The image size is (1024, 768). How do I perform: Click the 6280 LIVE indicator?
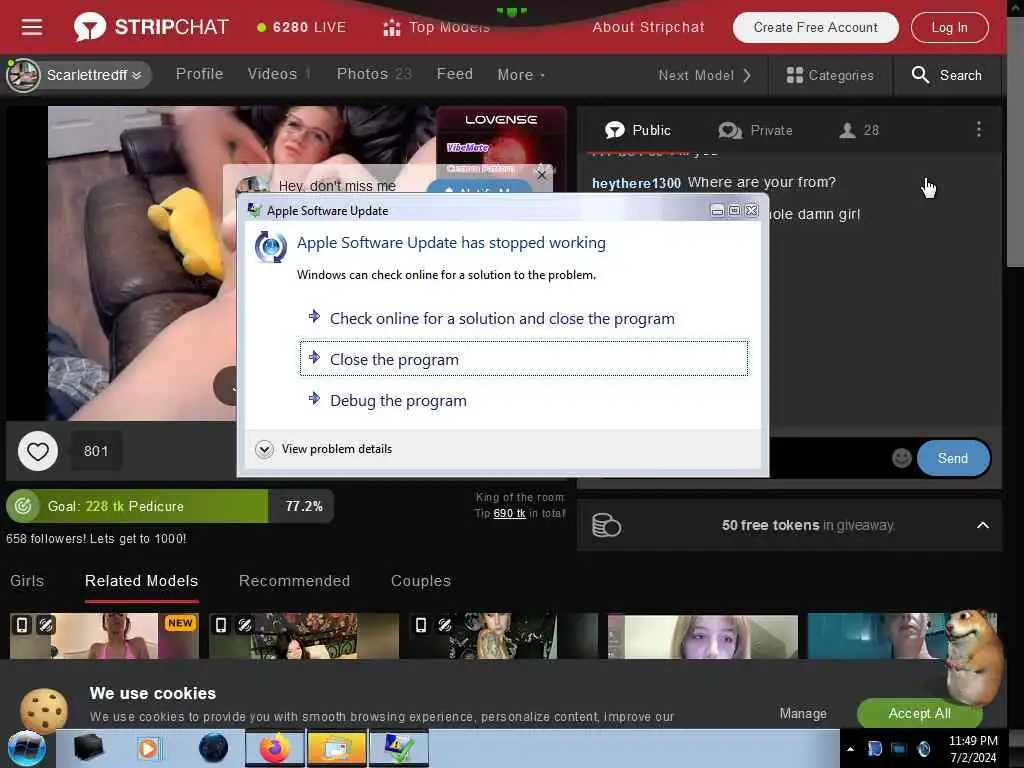(x=302, y=27)
